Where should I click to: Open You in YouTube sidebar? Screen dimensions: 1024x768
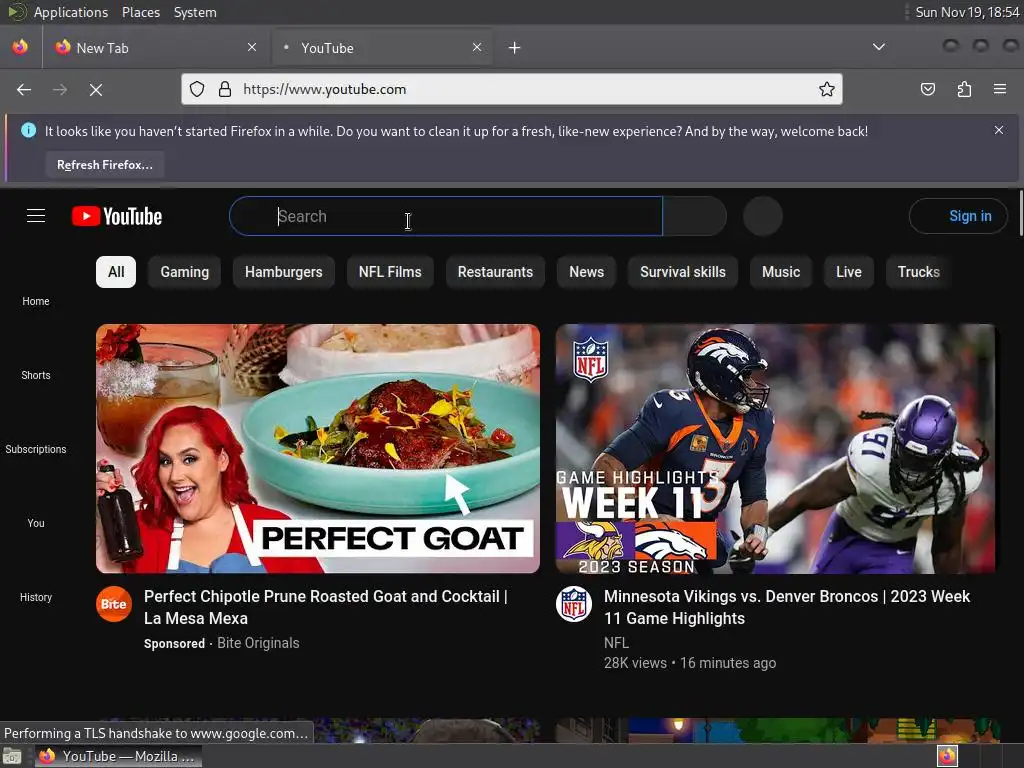(x=36, y=523)
